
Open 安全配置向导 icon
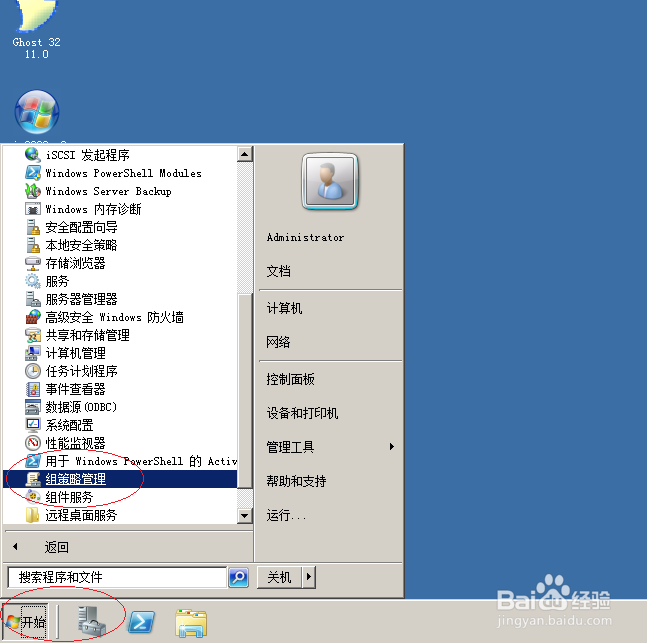pos(33,227)
